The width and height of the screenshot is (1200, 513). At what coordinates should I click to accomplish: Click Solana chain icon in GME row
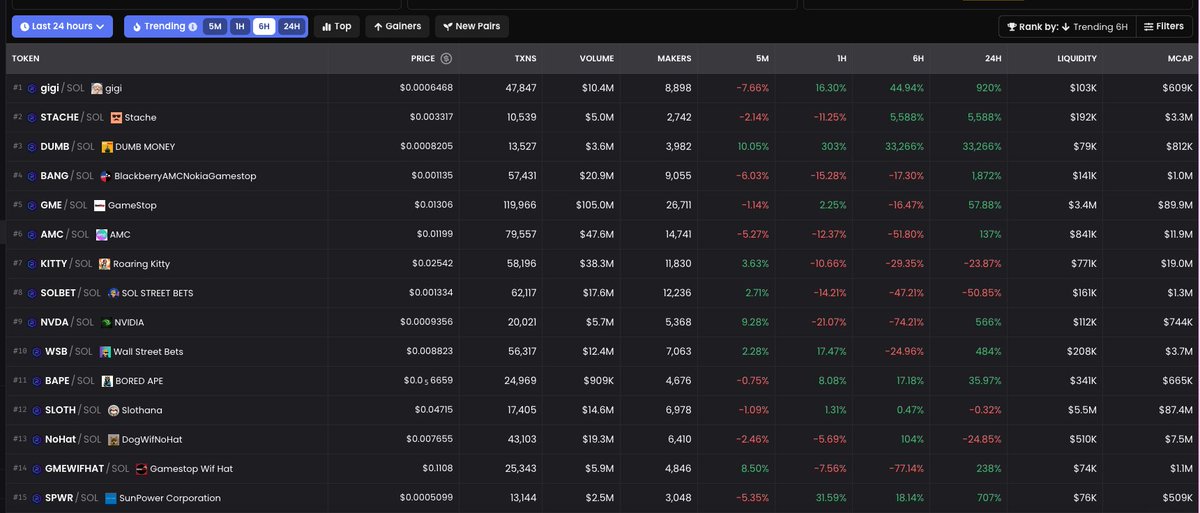32,205
